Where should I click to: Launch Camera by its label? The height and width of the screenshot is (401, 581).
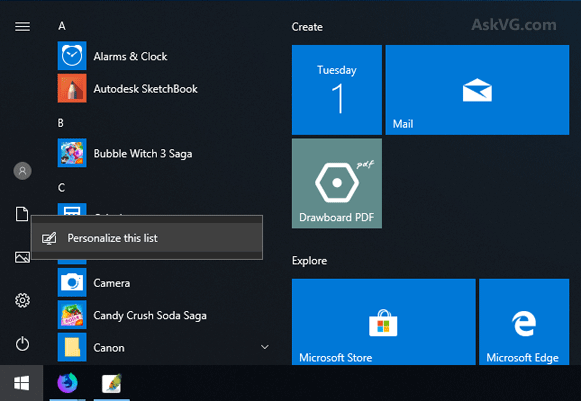[x=112, y=283]
